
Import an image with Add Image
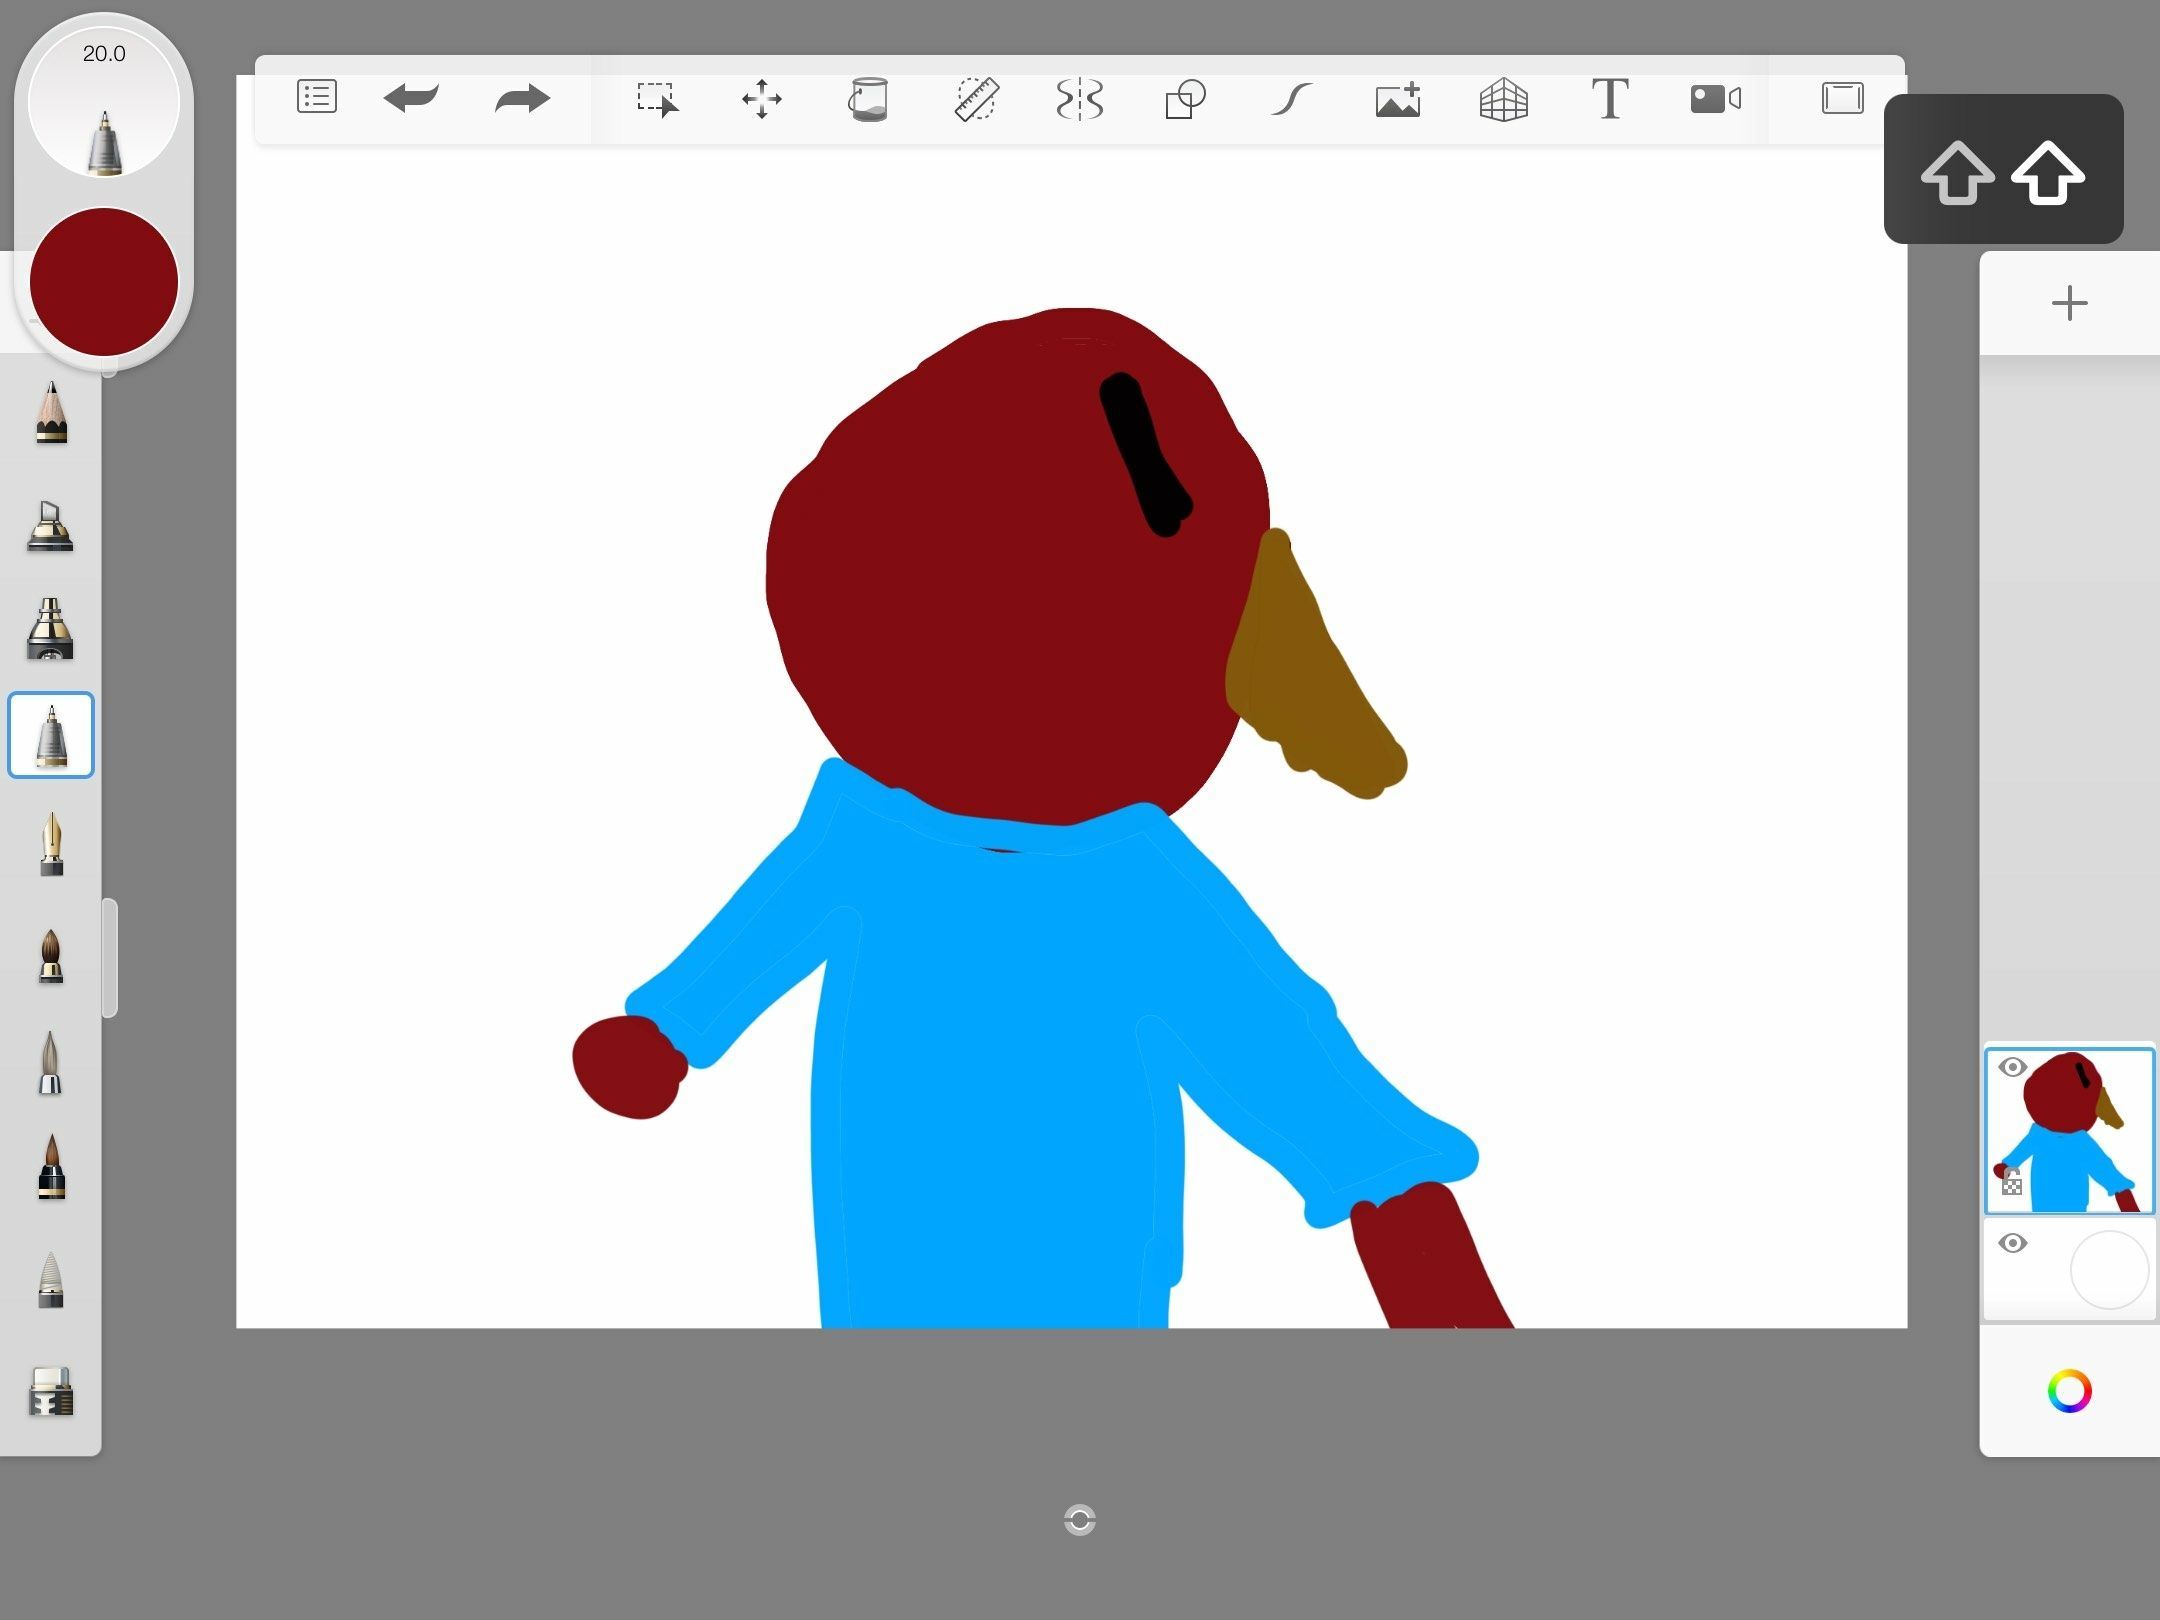coord(1398,99)
